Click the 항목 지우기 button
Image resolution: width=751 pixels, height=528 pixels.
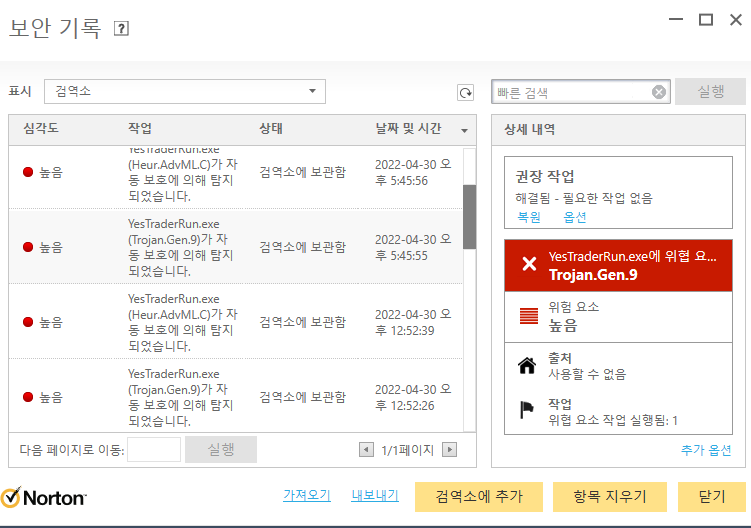click(610, 496)
